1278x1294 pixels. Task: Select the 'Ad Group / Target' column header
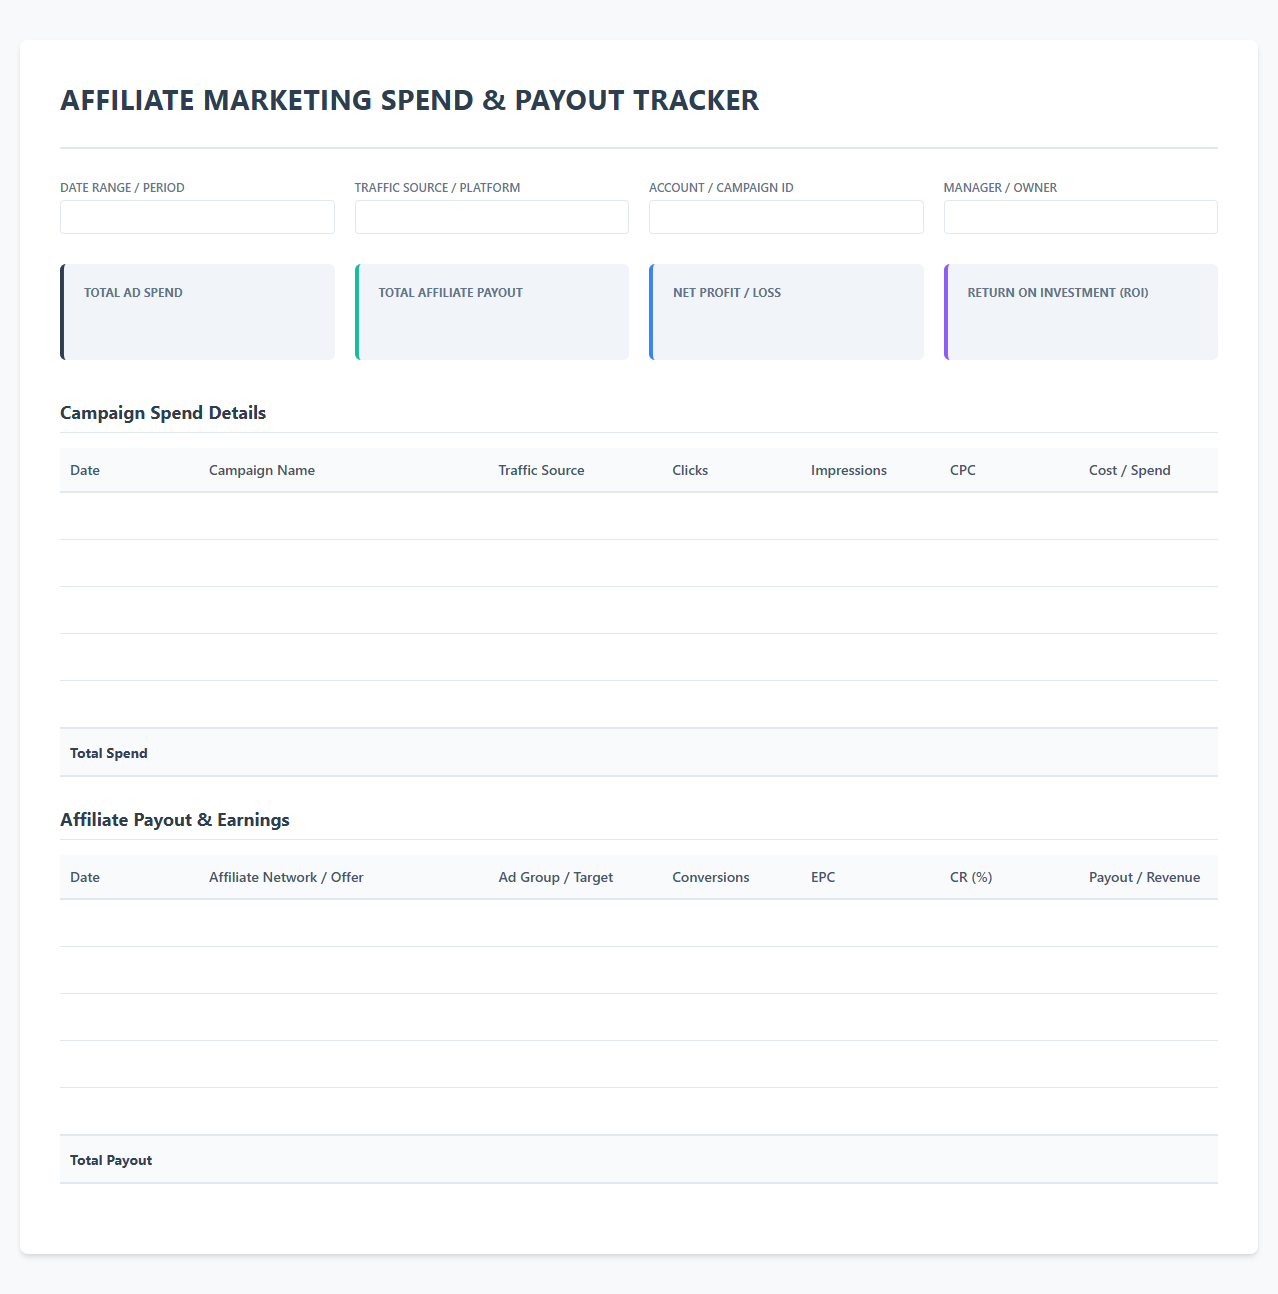click(556, 877)
